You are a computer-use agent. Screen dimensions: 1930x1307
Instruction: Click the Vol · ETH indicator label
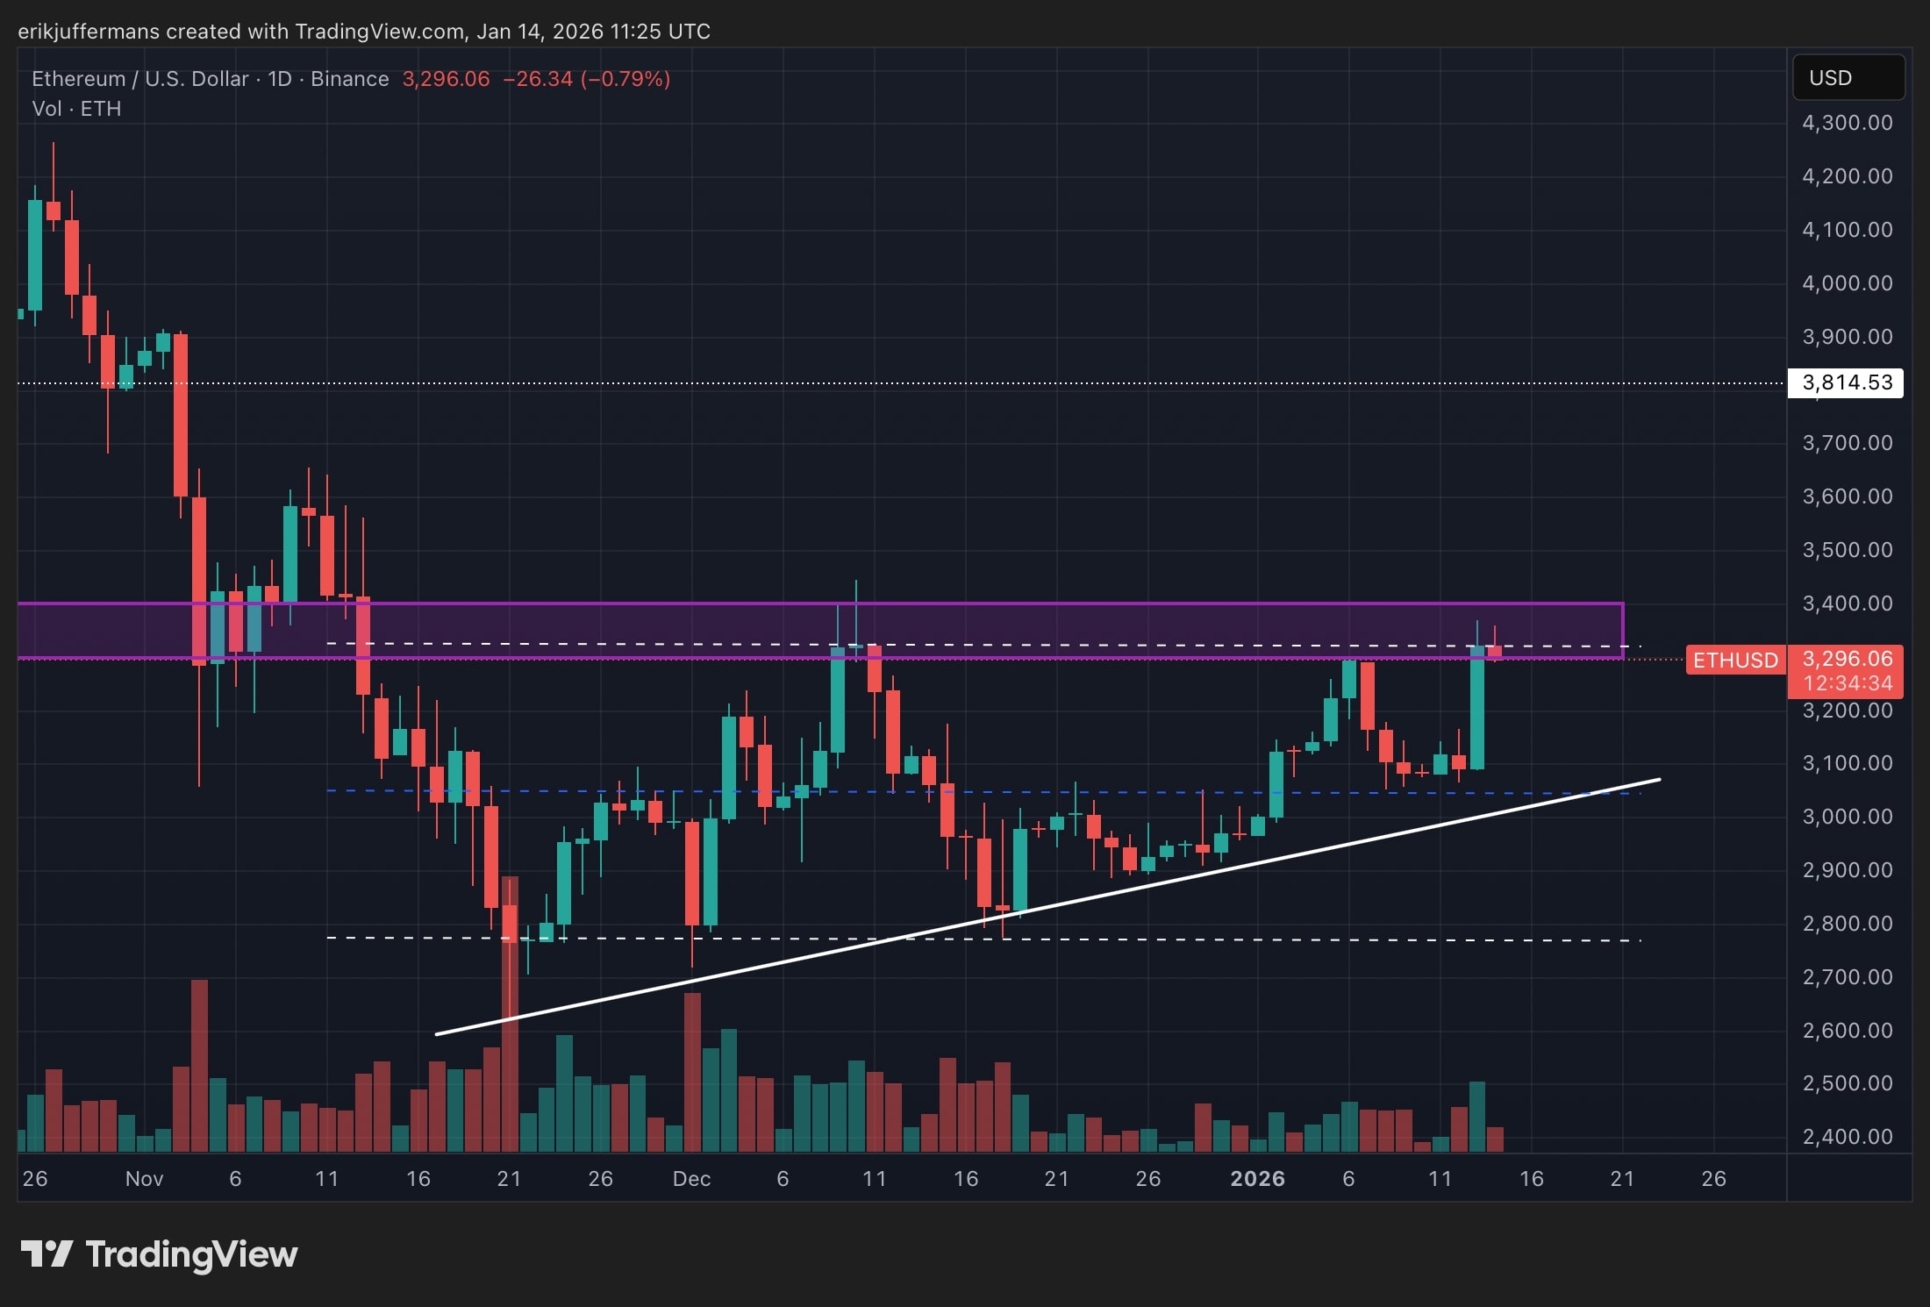[76, 109]
